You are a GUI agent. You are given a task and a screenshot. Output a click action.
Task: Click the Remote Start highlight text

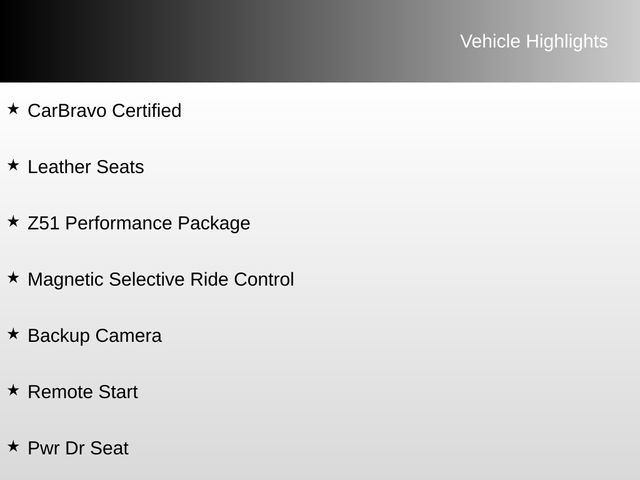pyautogui.click(x=83, y=392)
